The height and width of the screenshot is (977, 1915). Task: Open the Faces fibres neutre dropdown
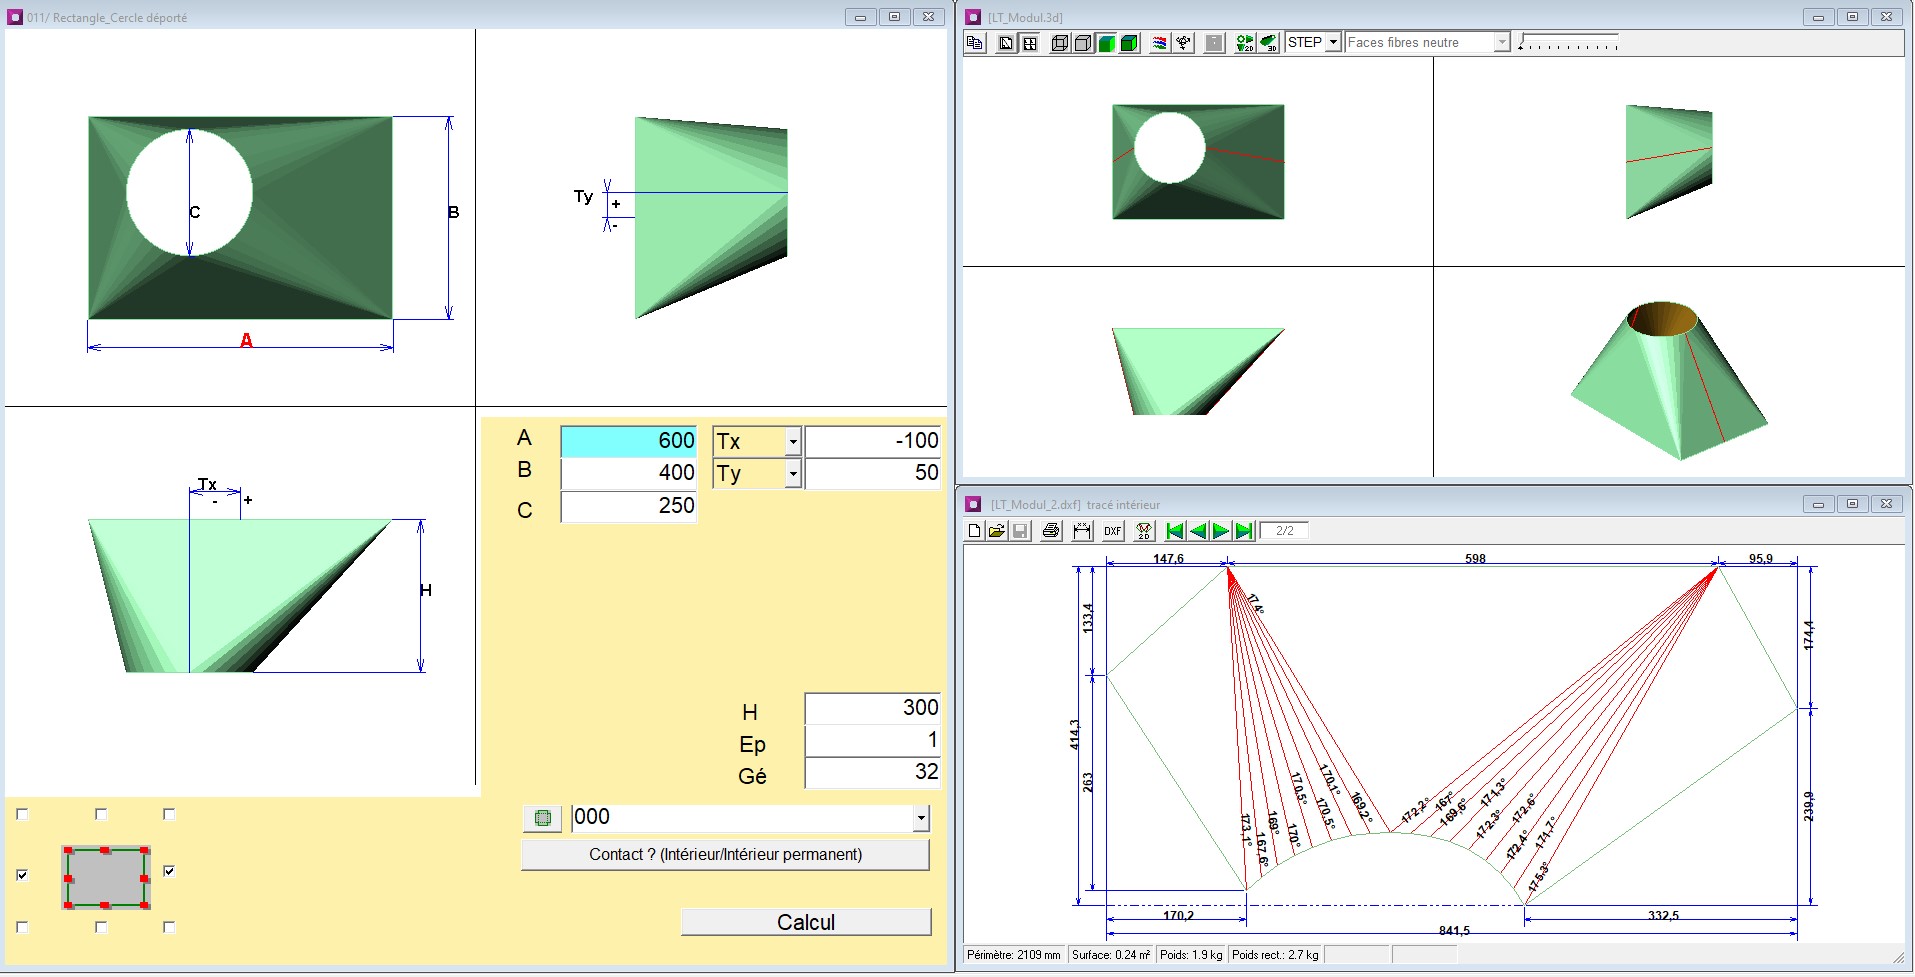(1501, 42)
